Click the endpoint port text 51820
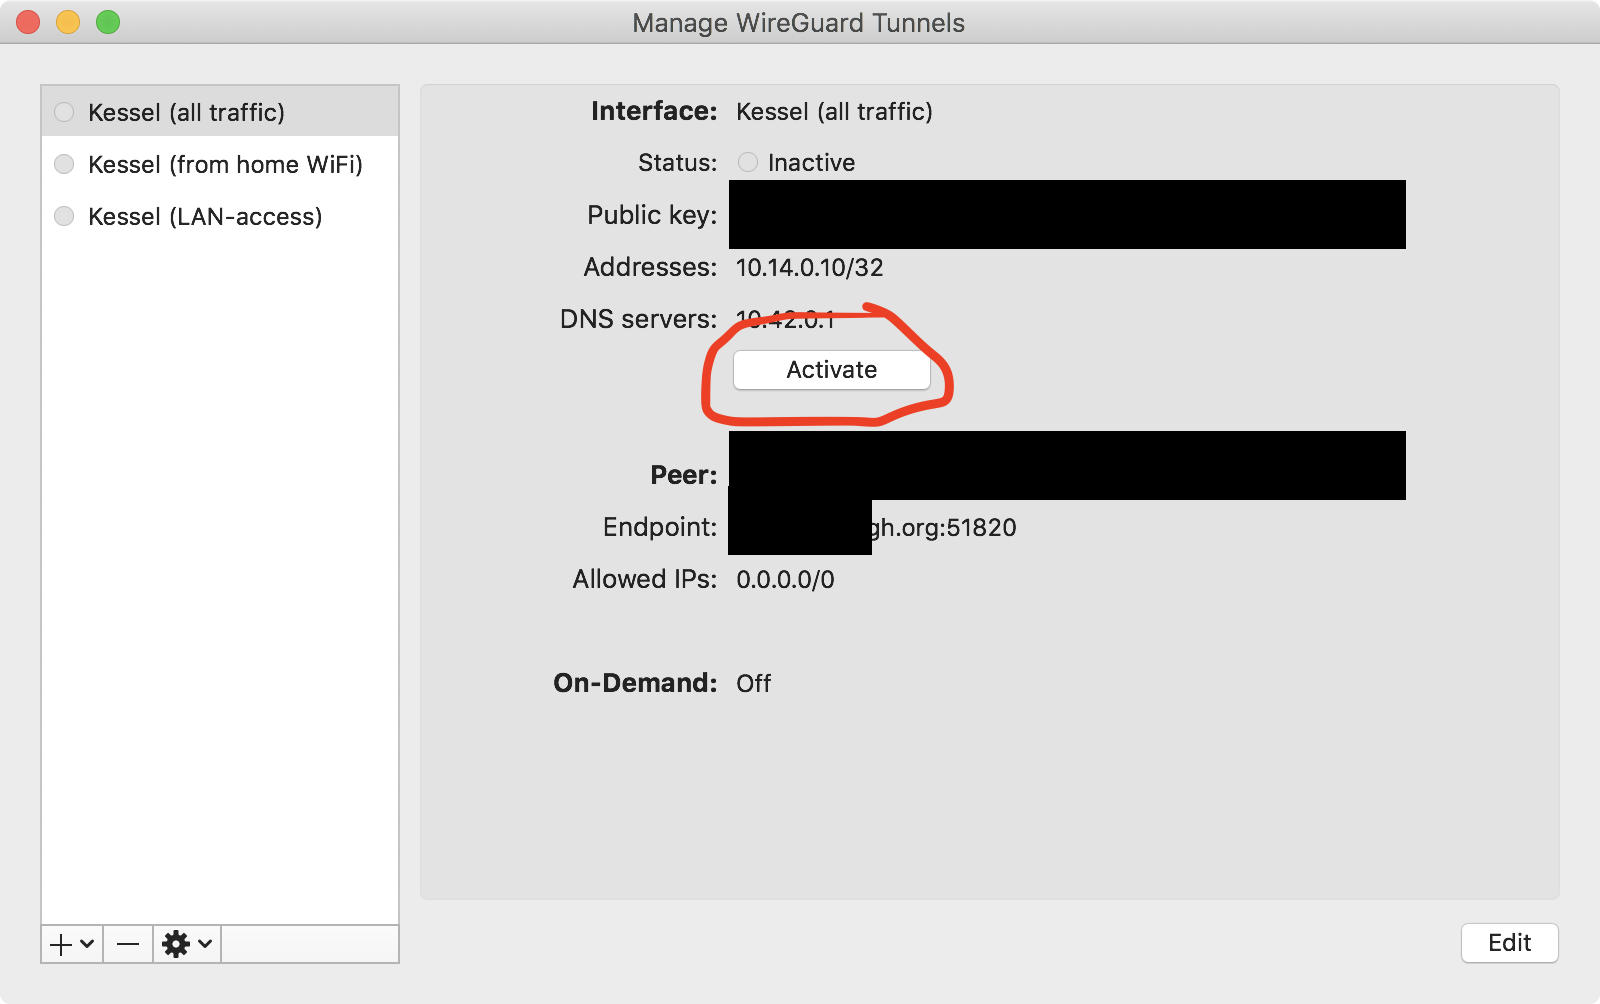This screenshot has width=1600, height=1004. (982, 527)
